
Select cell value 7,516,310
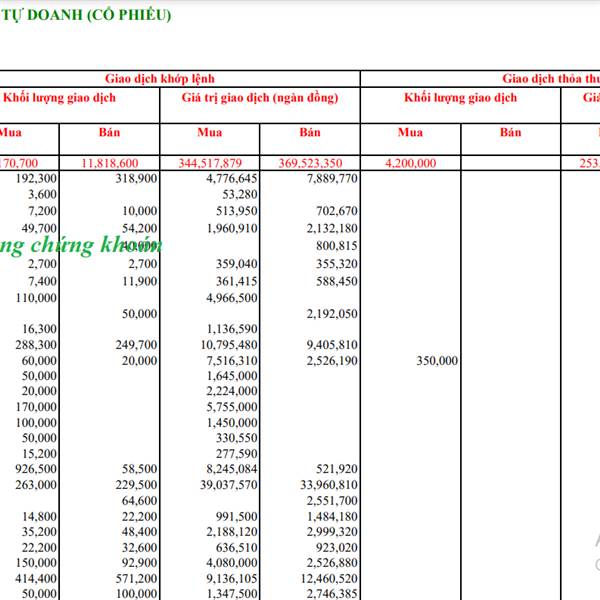pyautogui.click(x=232, y=360)
